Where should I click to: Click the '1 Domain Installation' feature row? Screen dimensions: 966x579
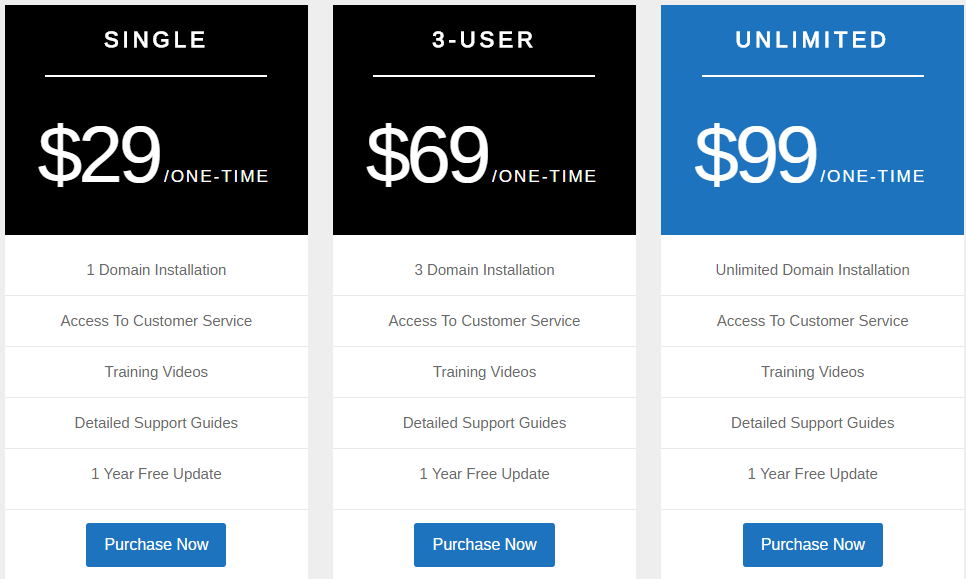[x=156, y=270]
